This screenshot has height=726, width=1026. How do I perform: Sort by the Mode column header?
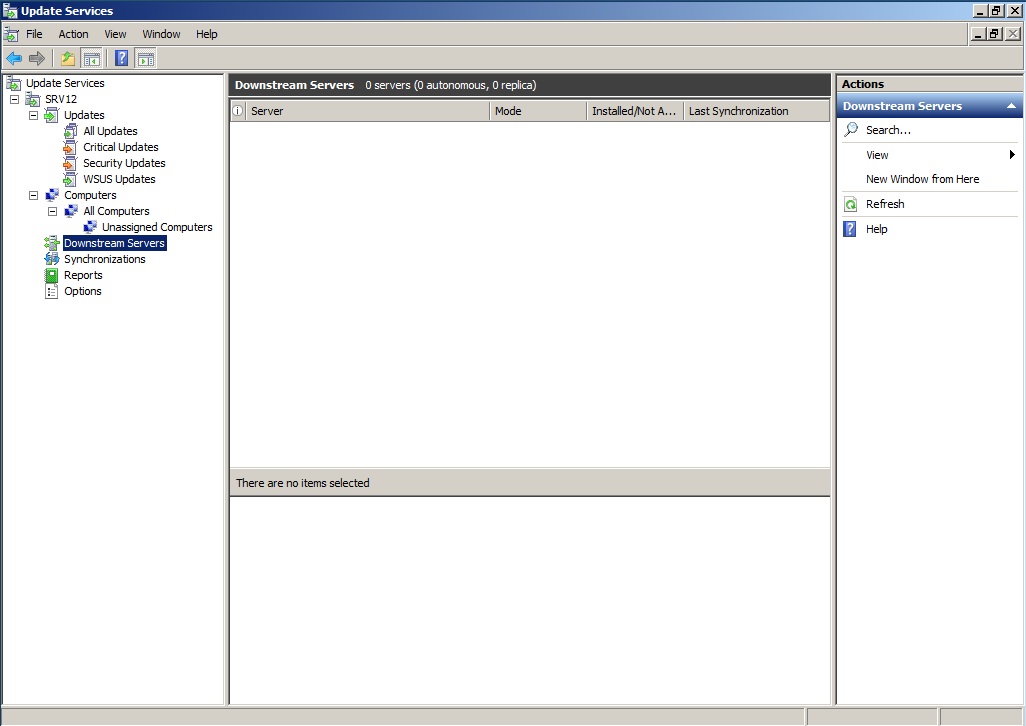point(538,111)
